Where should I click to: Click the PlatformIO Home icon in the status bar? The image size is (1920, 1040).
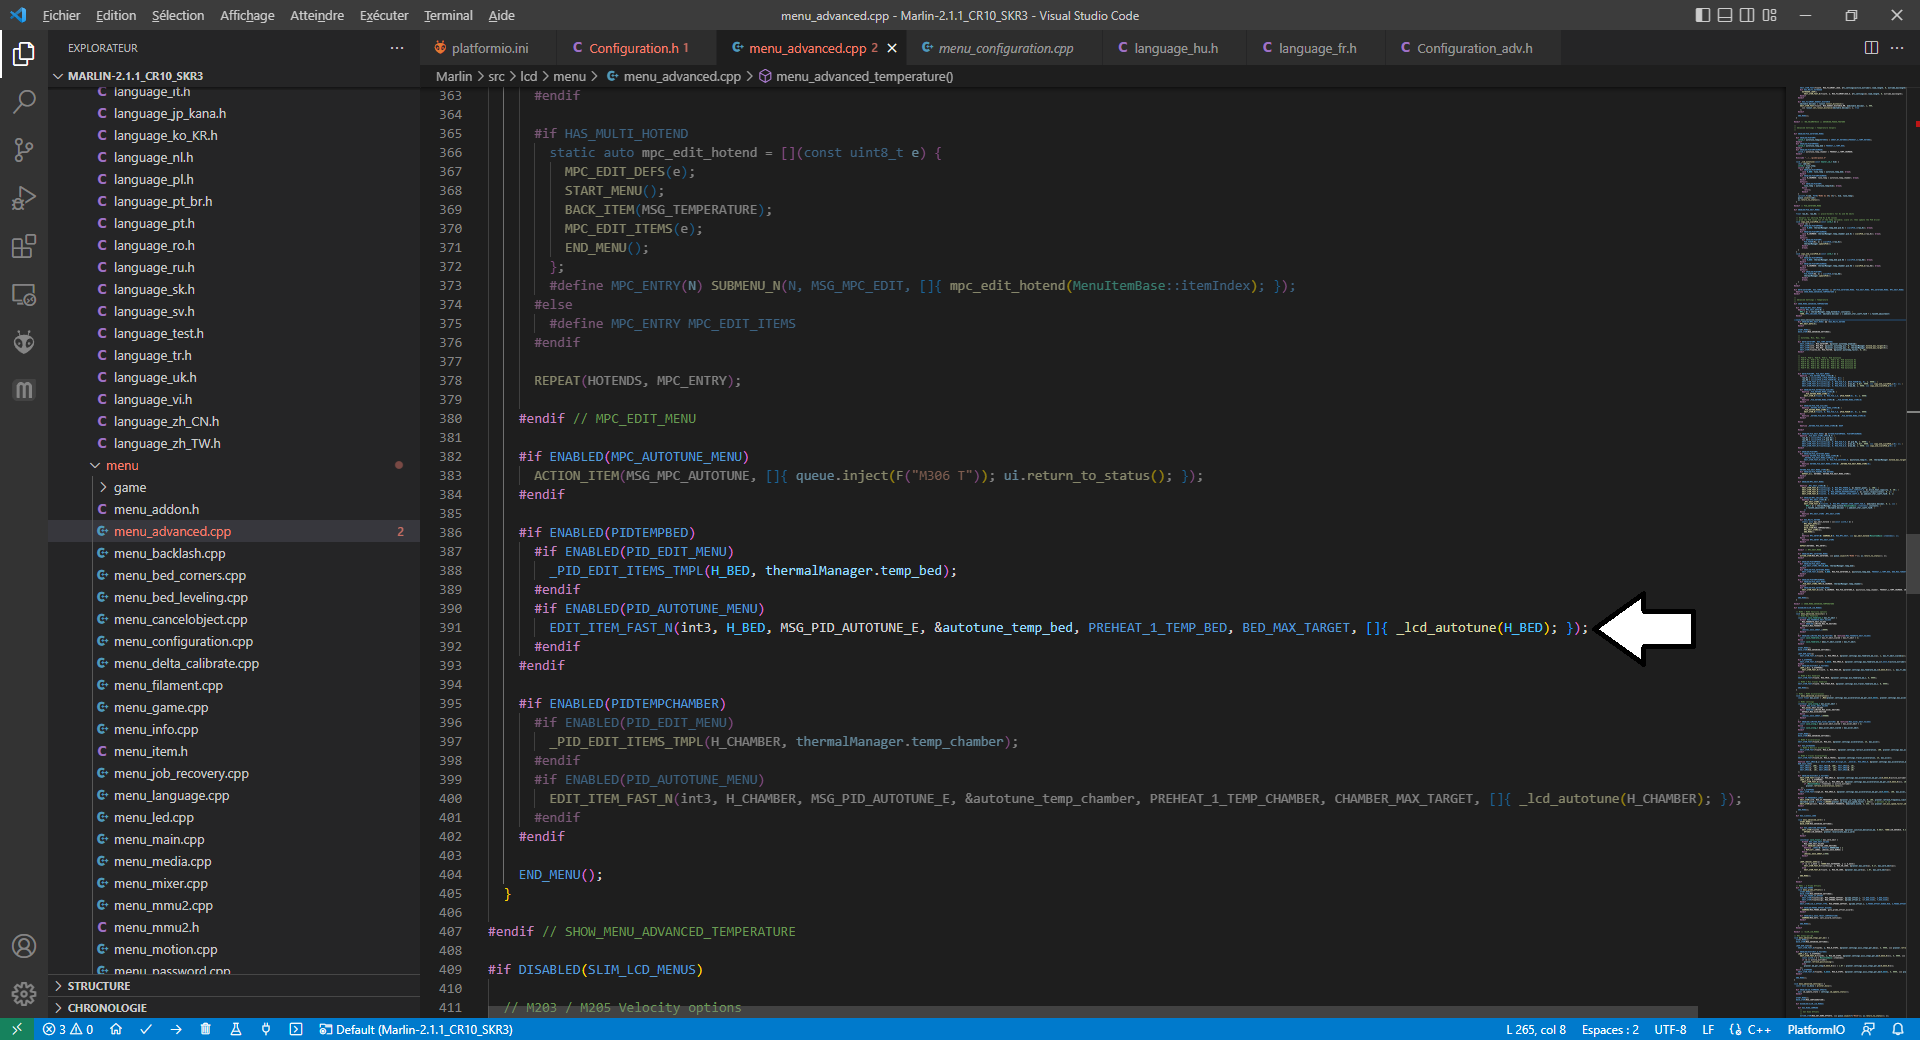pos(116,1029)
